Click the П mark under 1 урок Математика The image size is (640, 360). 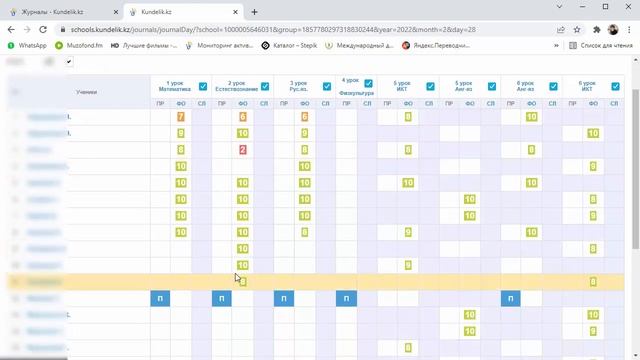[160, 298]
